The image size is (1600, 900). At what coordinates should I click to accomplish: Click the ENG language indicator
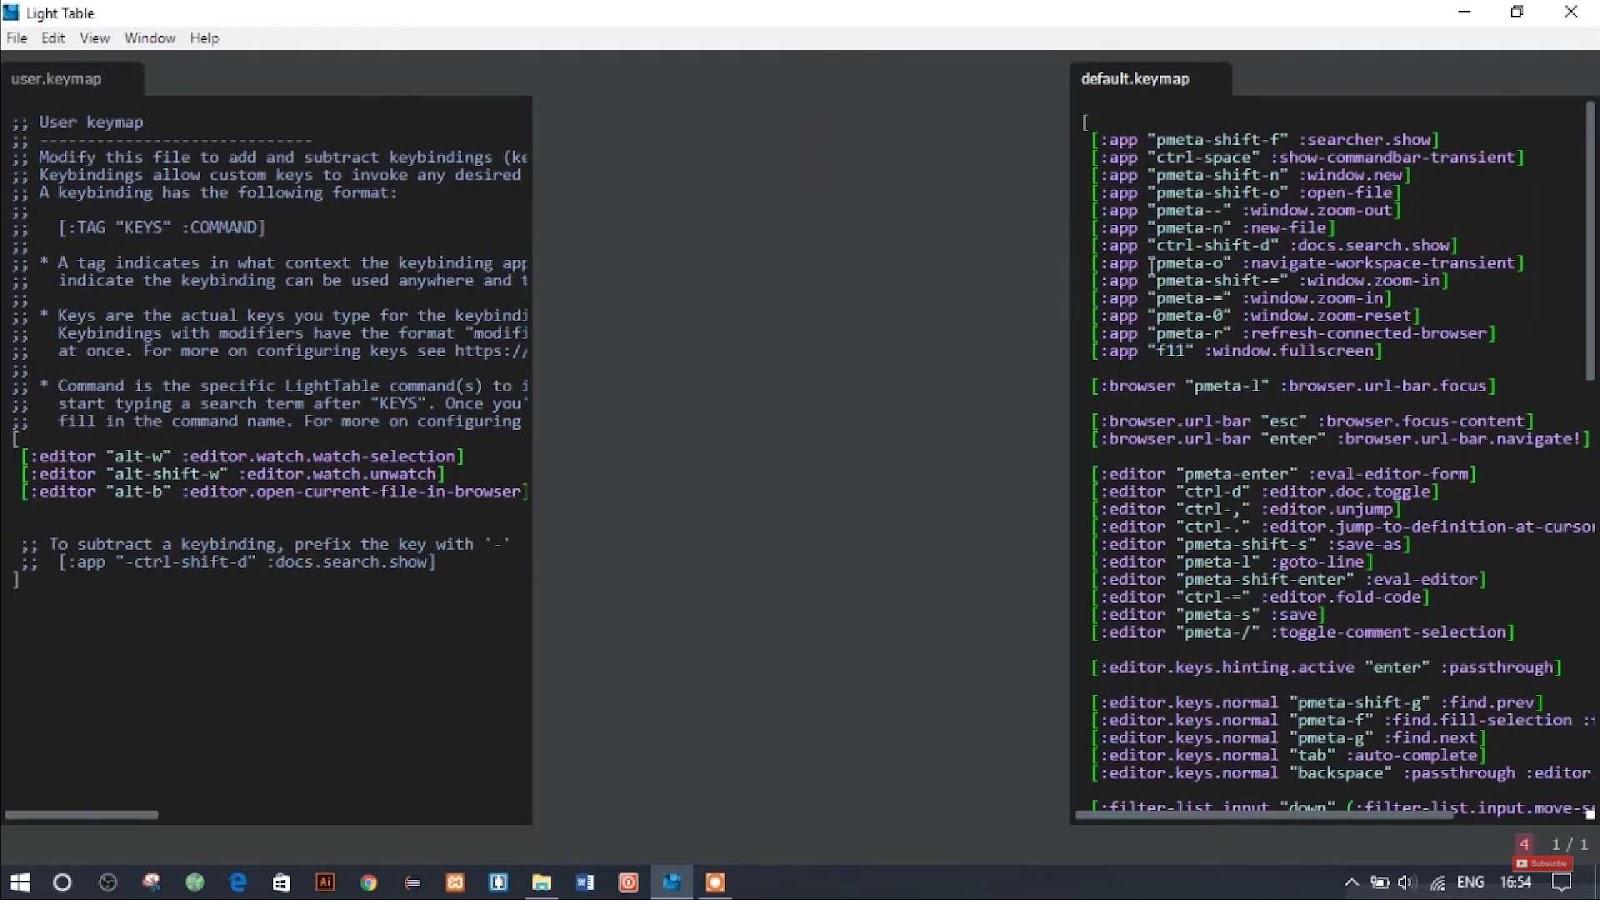(1470, 882)
